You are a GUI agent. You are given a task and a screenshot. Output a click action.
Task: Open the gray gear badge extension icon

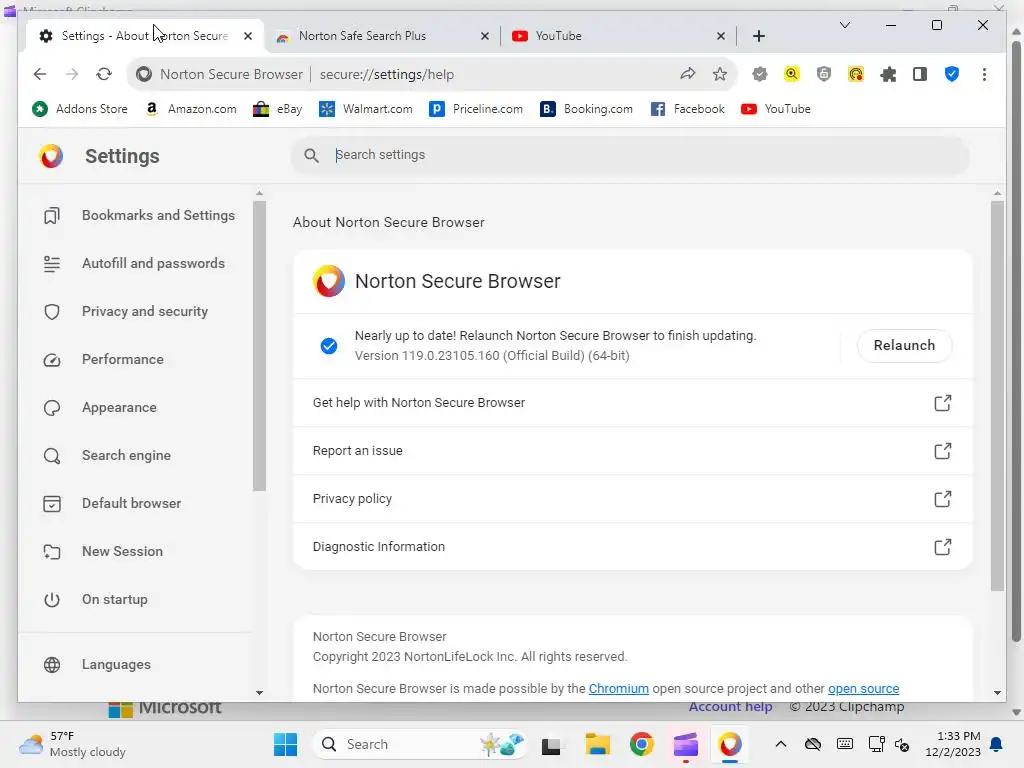[x=760, y=74]
